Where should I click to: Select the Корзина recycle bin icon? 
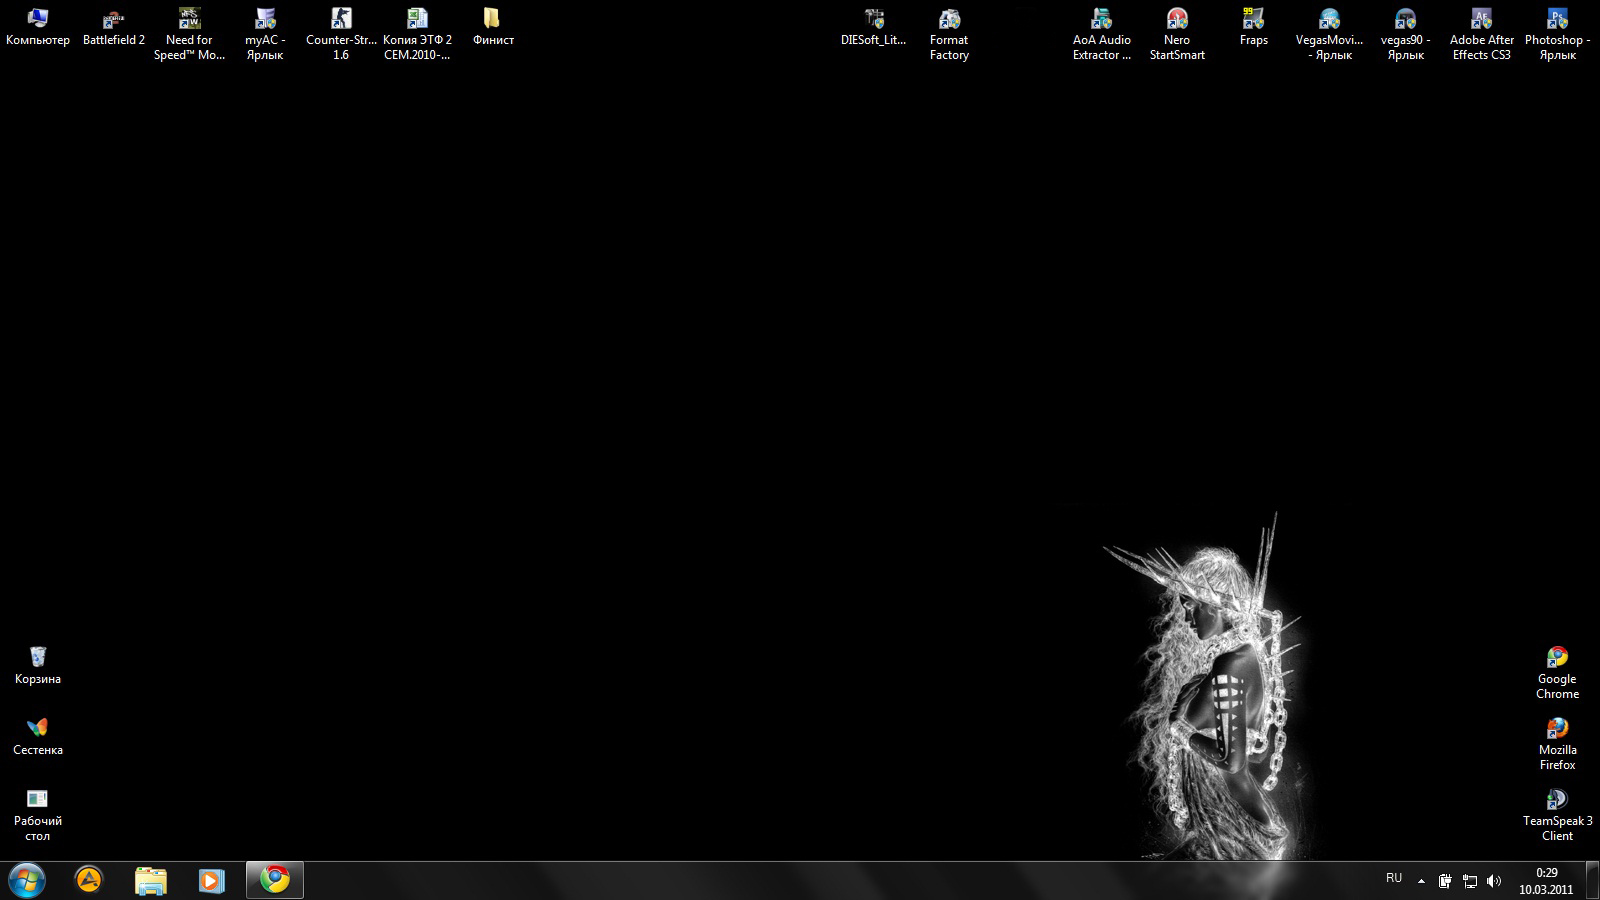coord(38,657)
